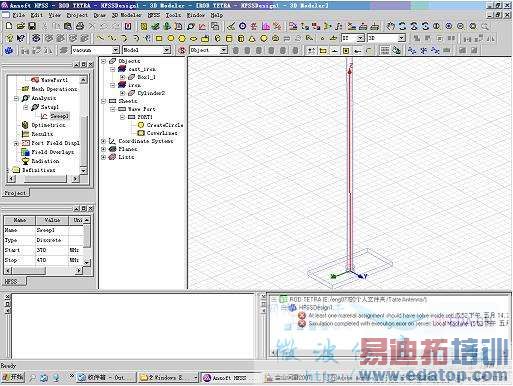Click the Validate green checkmark icon
This screenshot has width=513, height=386.
(155, 26)
